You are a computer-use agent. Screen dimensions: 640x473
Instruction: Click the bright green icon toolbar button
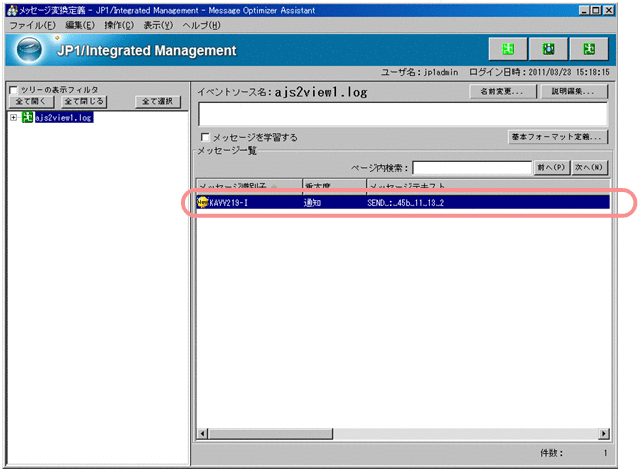[508, 49]
